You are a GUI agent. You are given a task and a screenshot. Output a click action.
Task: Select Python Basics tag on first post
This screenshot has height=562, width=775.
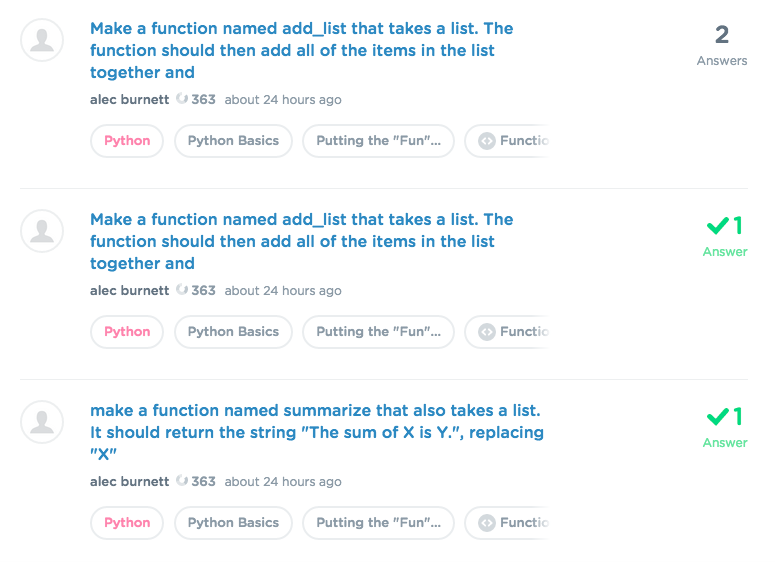pyautogui.click(x=233, y=141)
